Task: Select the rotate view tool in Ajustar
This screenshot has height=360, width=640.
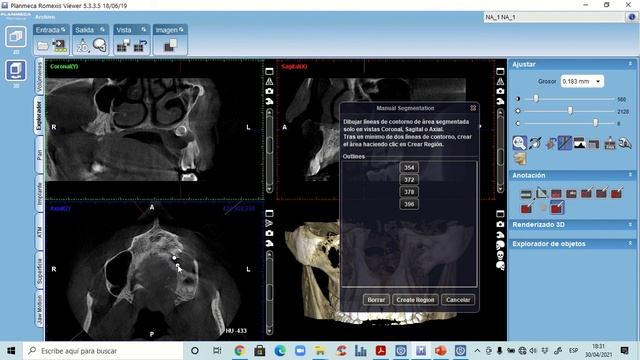Action: [x=535, y=143]
